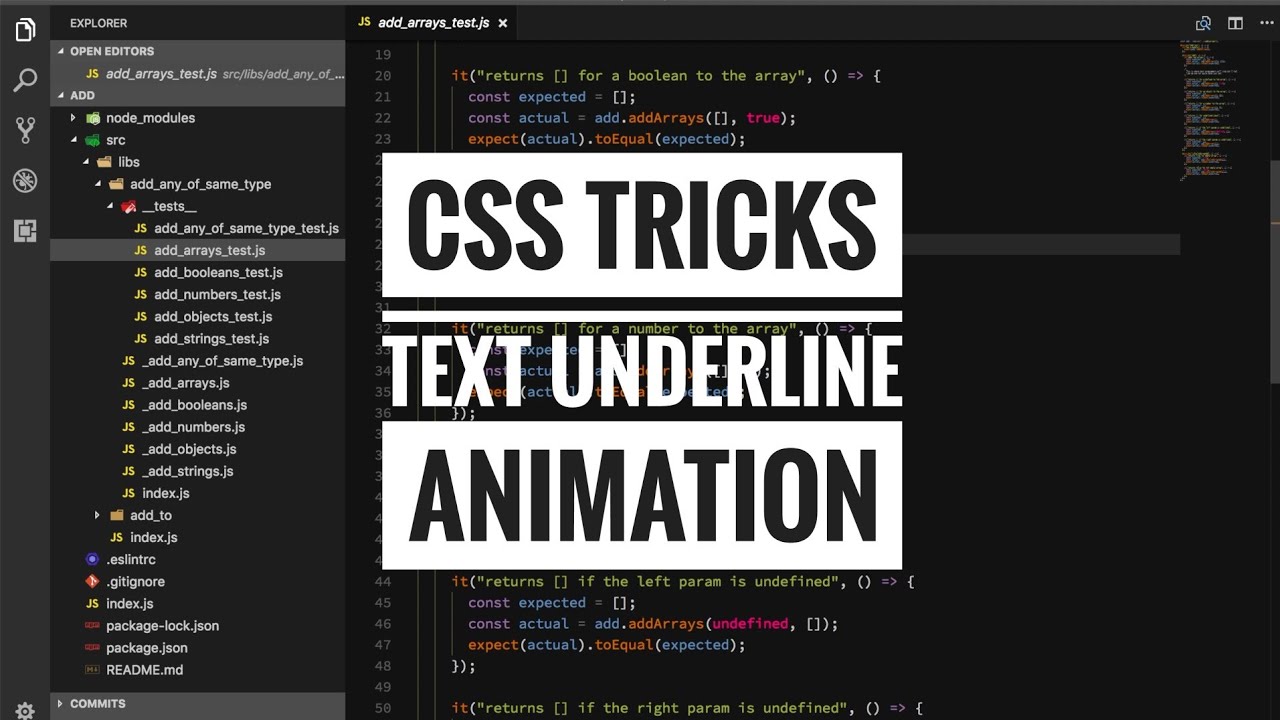Close the add_arrays_test.js editor tab
1280x720 pixels.
502,23
